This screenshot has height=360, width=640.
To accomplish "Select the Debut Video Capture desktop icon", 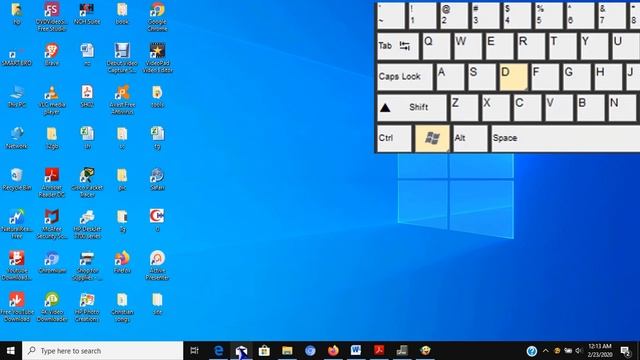I will point(122,58).
